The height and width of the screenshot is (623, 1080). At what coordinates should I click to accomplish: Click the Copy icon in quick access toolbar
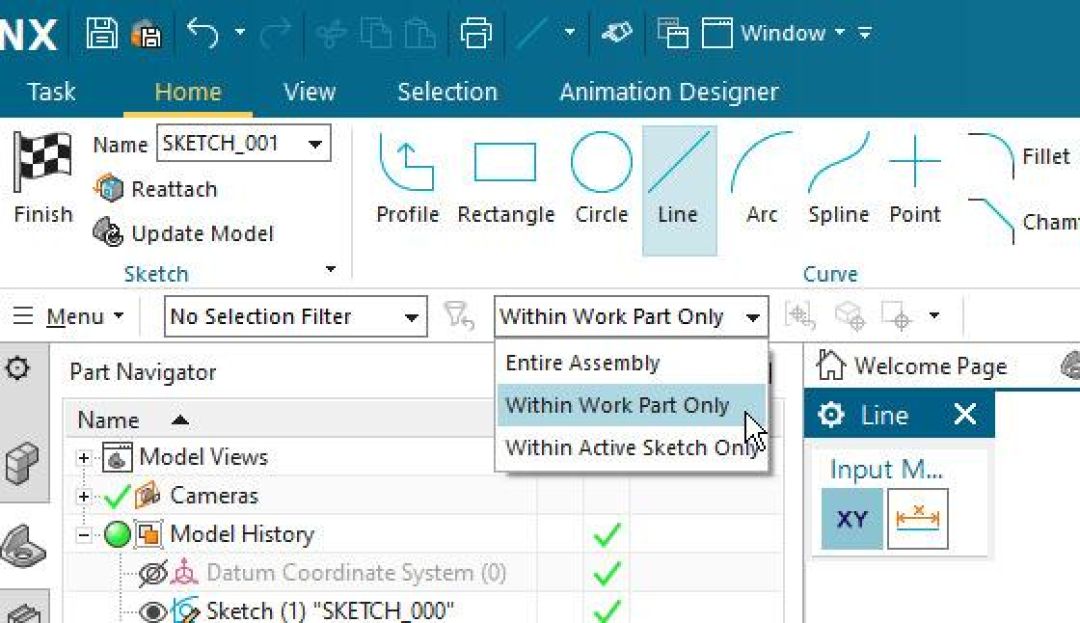375,33
